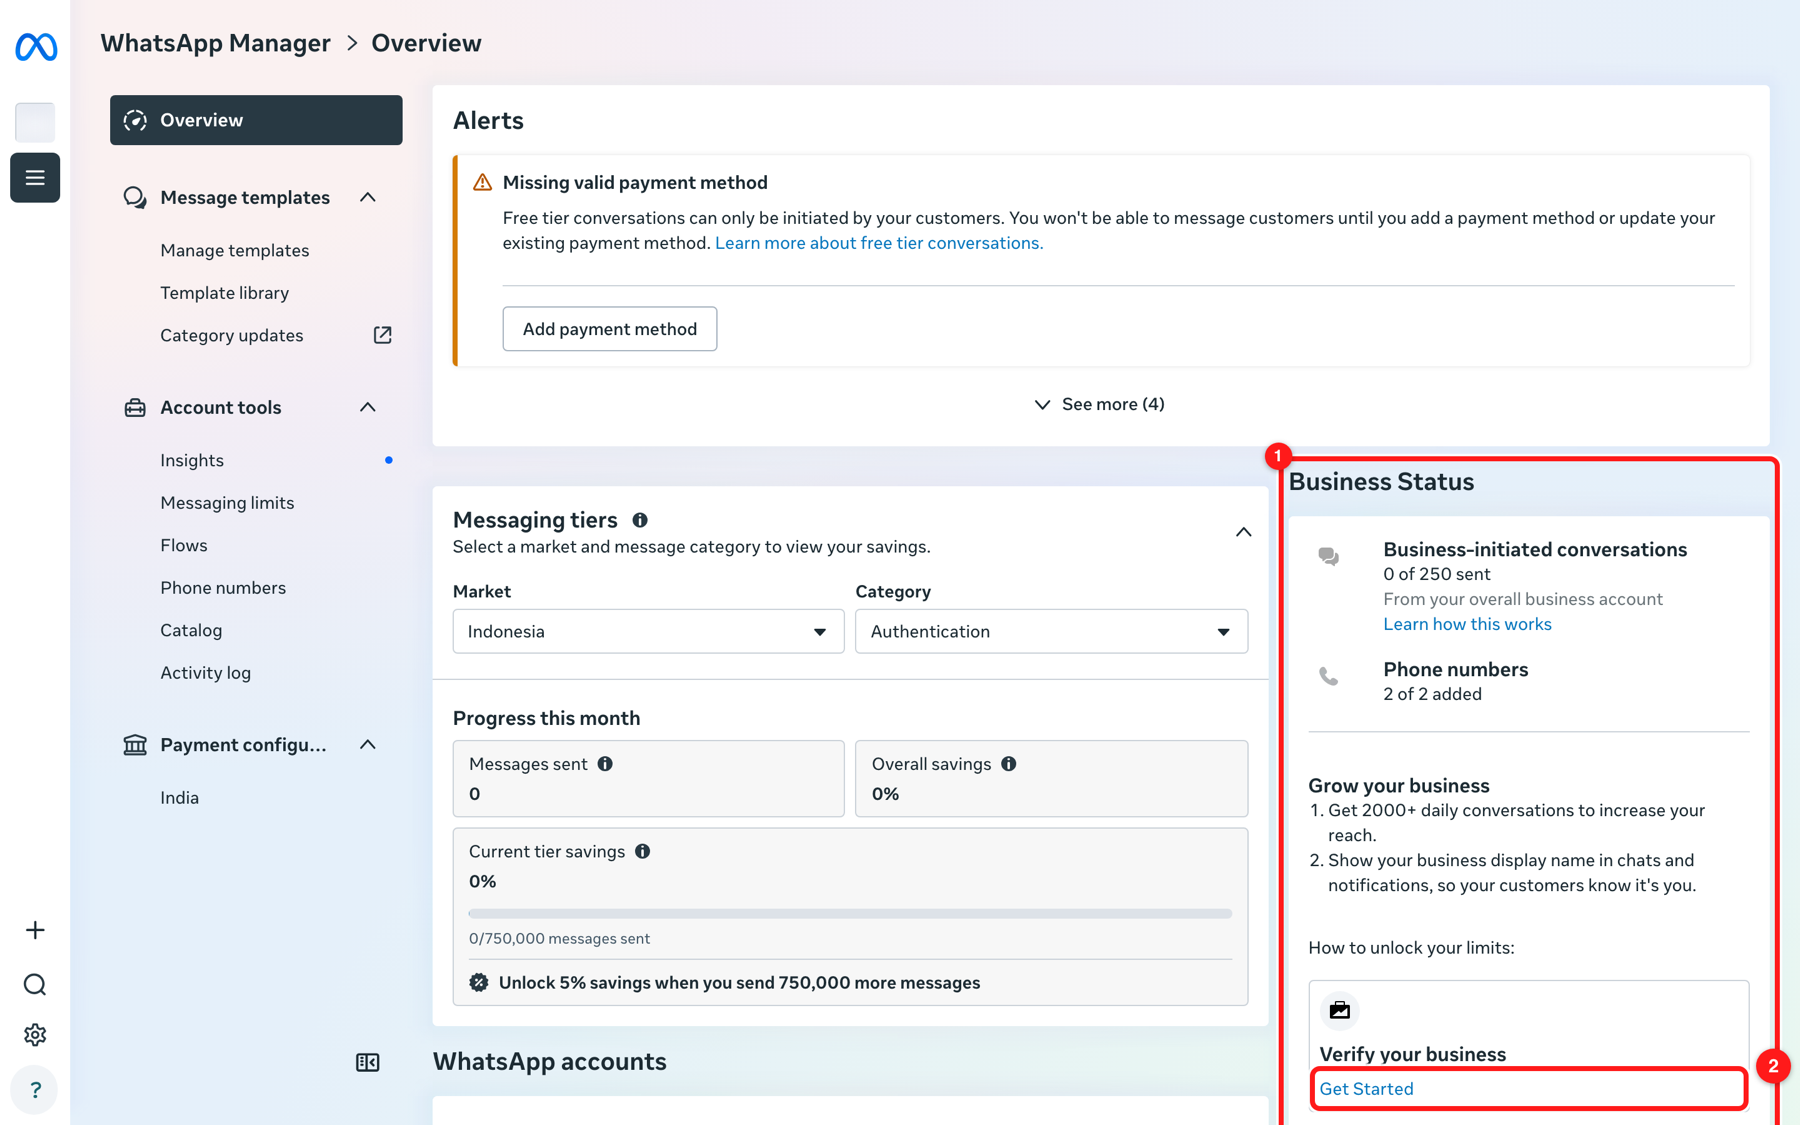Open the help question mark icon
Screen dimensions: 1800x1125
[x=35, y=1090]
